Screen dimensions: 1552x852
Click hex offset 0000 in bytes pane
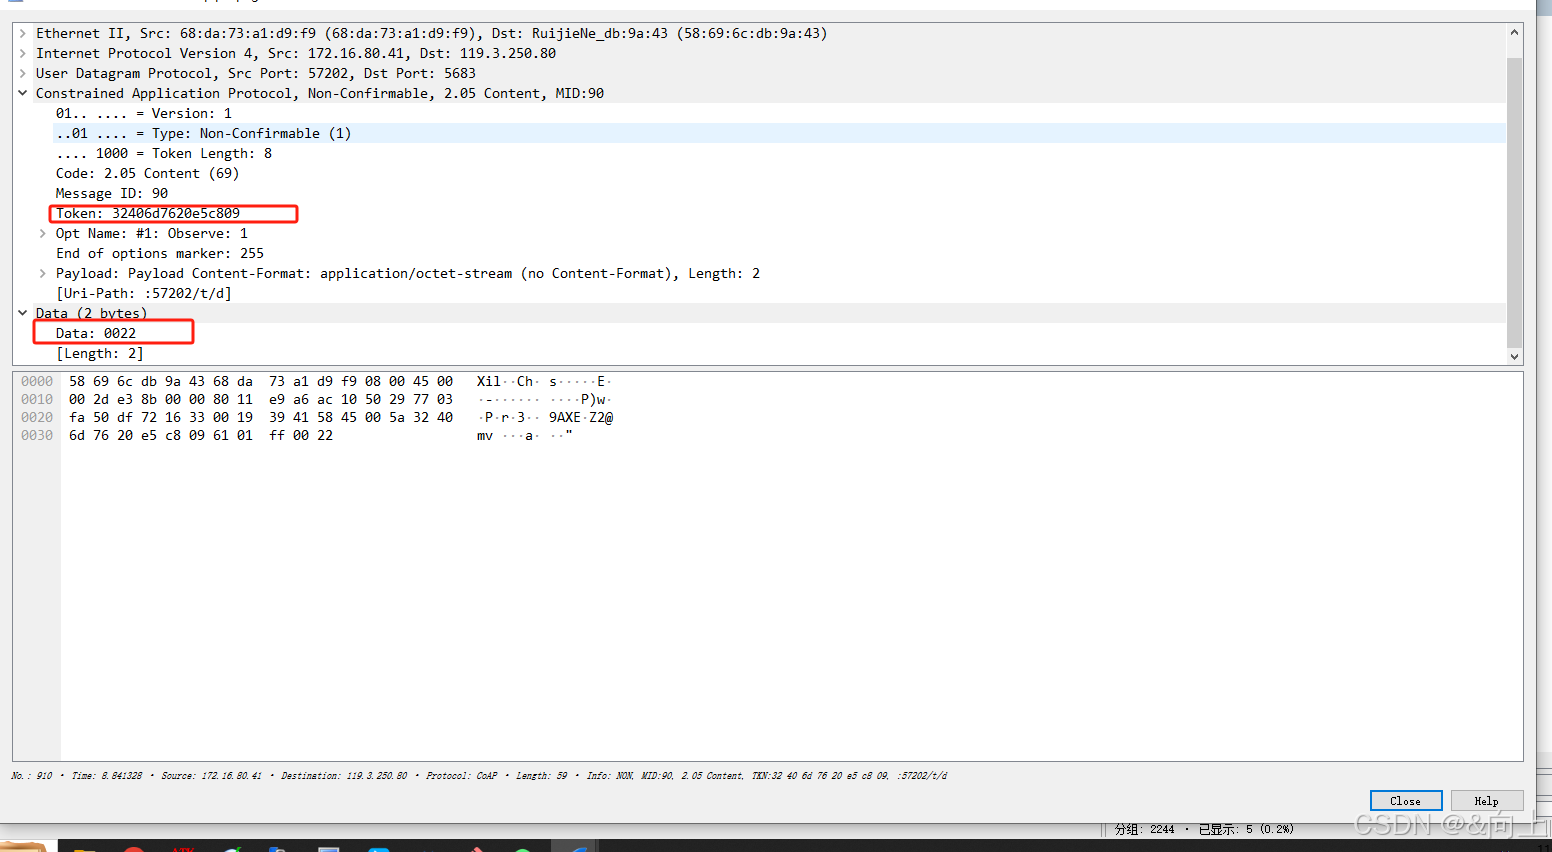point(37,381)
